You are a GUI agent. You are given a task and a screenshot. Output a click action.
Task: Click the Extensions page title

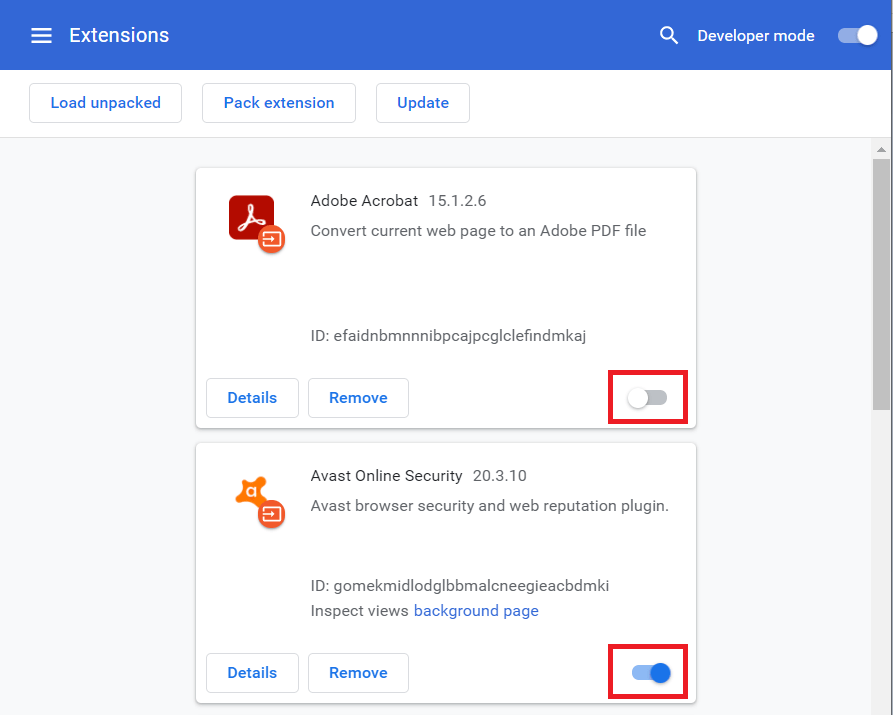pyautogui.click(x=119, y=35)
